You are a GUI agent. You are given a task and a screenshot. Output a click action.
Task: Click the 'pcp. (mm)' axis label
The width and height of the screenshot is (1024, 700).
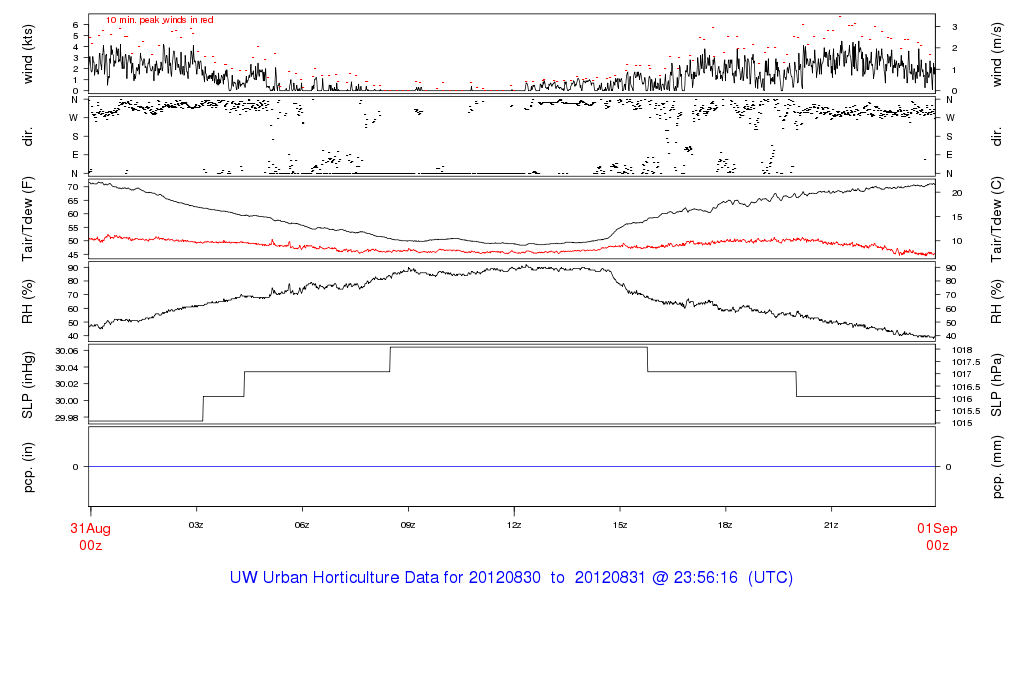coord(996,468)
